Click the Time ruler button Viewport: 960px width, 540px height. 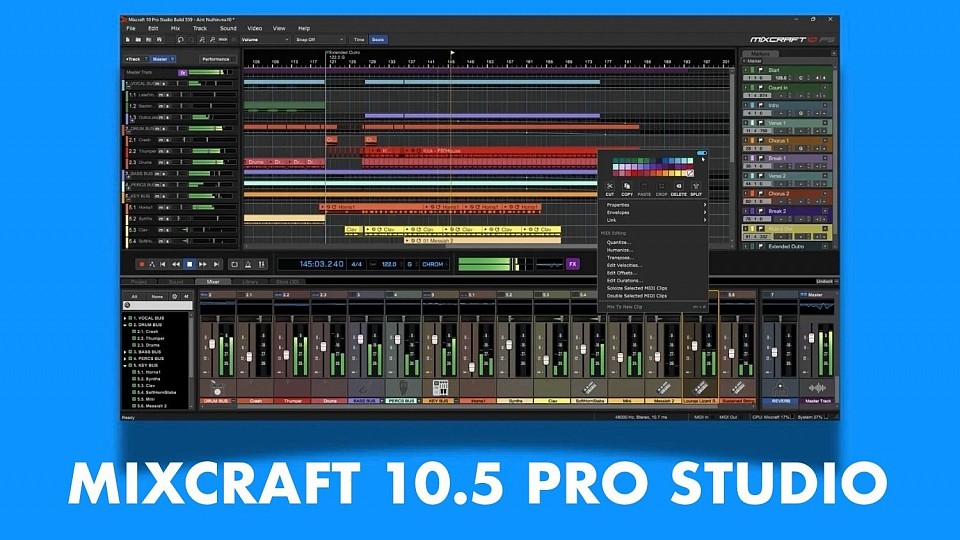(359, 40)
